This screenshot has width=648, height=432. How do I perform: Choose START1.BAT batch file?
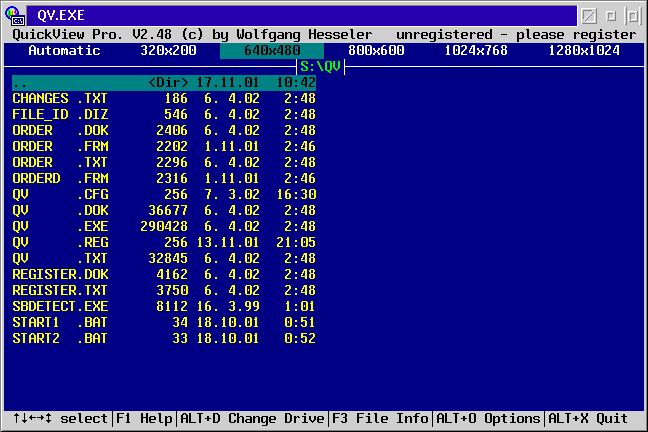[x=164, y=322]
